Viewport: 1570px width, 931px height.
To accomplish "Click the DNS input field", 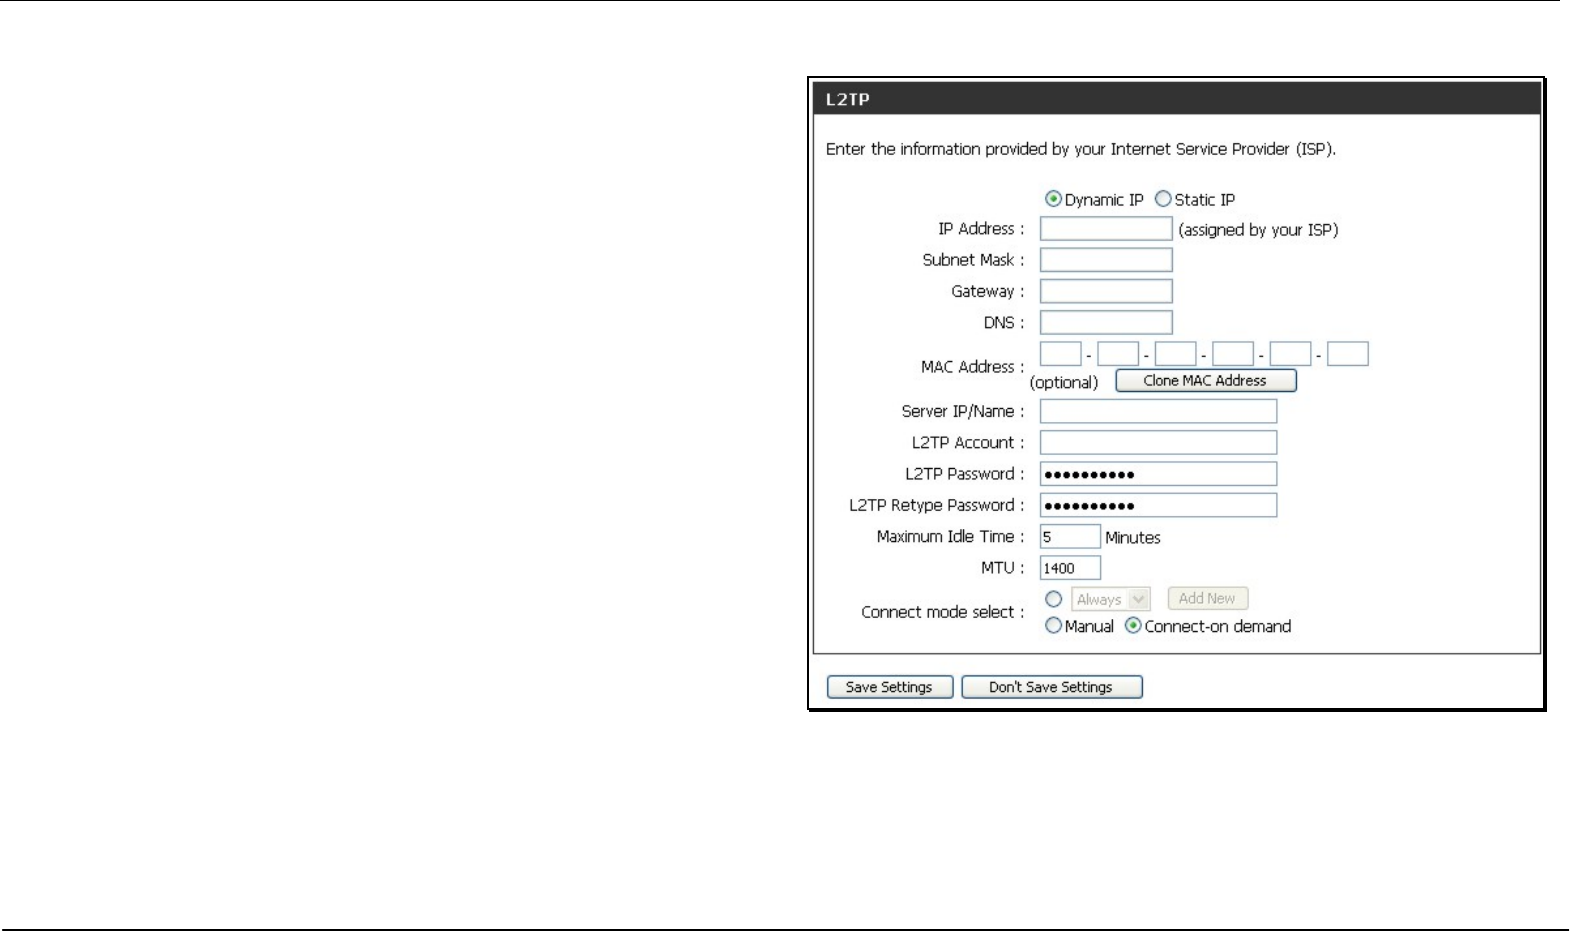I will (1106, 322).
